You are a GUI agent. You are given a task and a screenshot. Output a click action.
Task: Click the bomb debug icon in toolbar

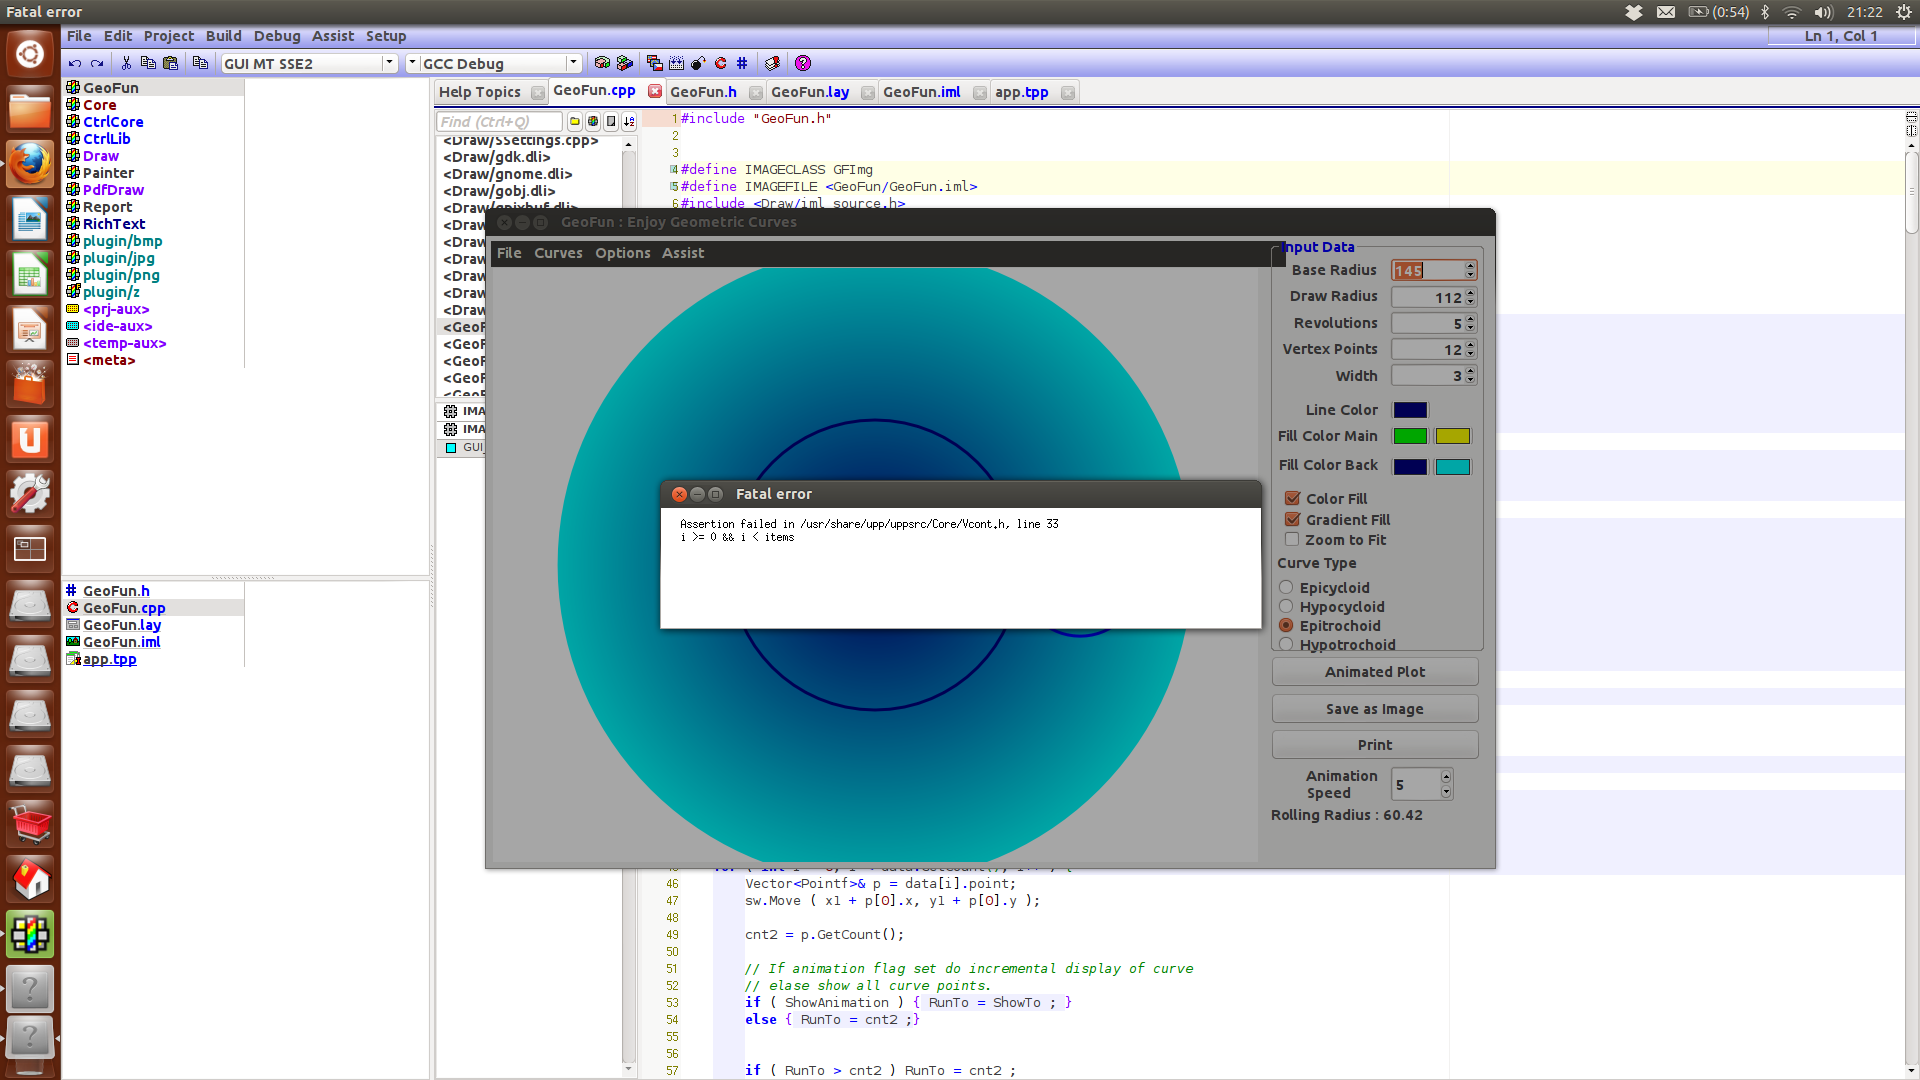(x=698, y=63)
